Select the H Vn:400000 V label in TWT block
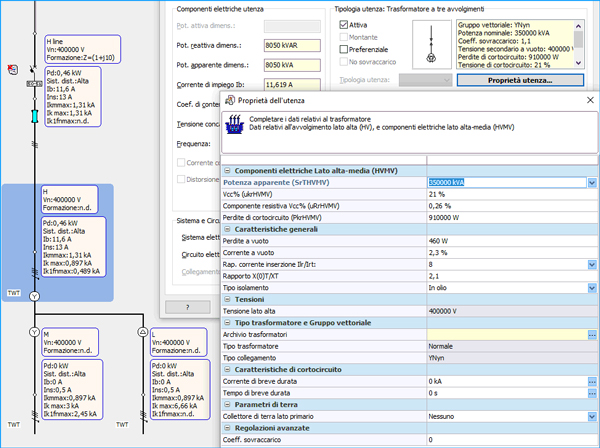The image size is (600, 448). pyautogui.click(x=70, y=199)
